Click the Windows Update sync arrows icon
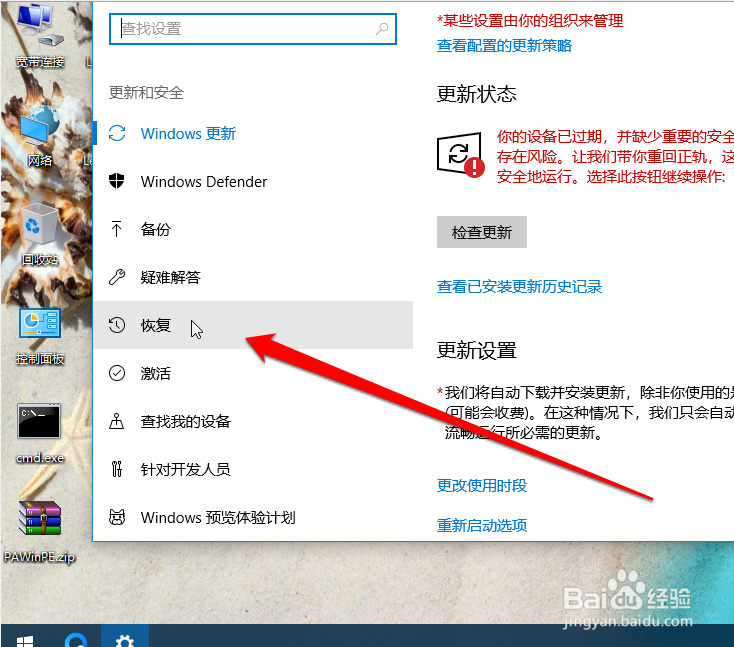 pyautogui.click(x=117, y=133)
